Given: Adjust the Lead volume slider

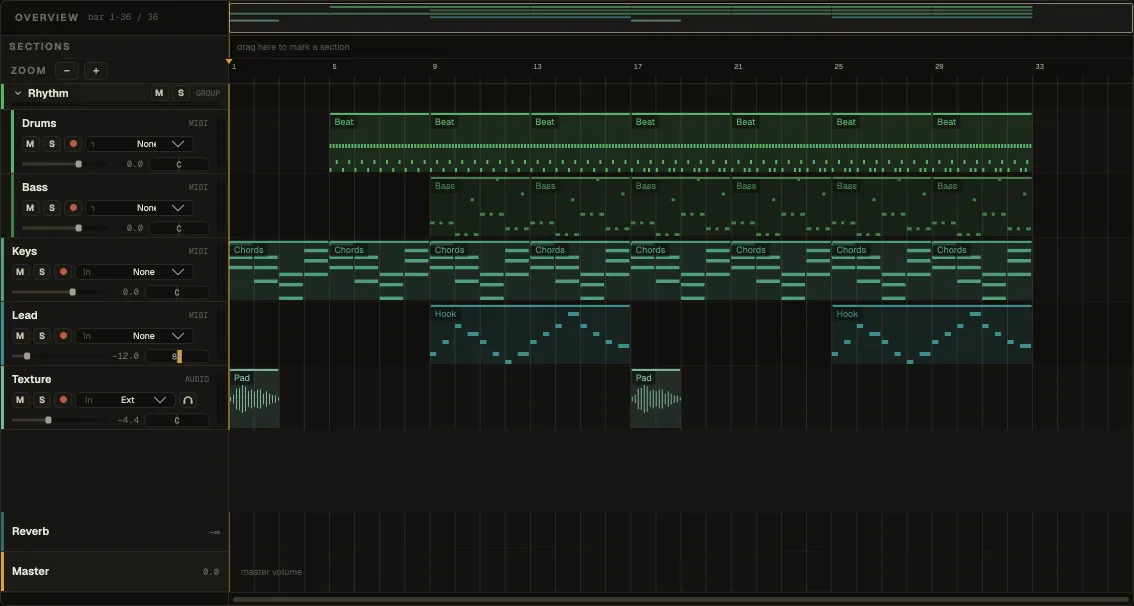Looking at the screenshot, I should [54, 356].
